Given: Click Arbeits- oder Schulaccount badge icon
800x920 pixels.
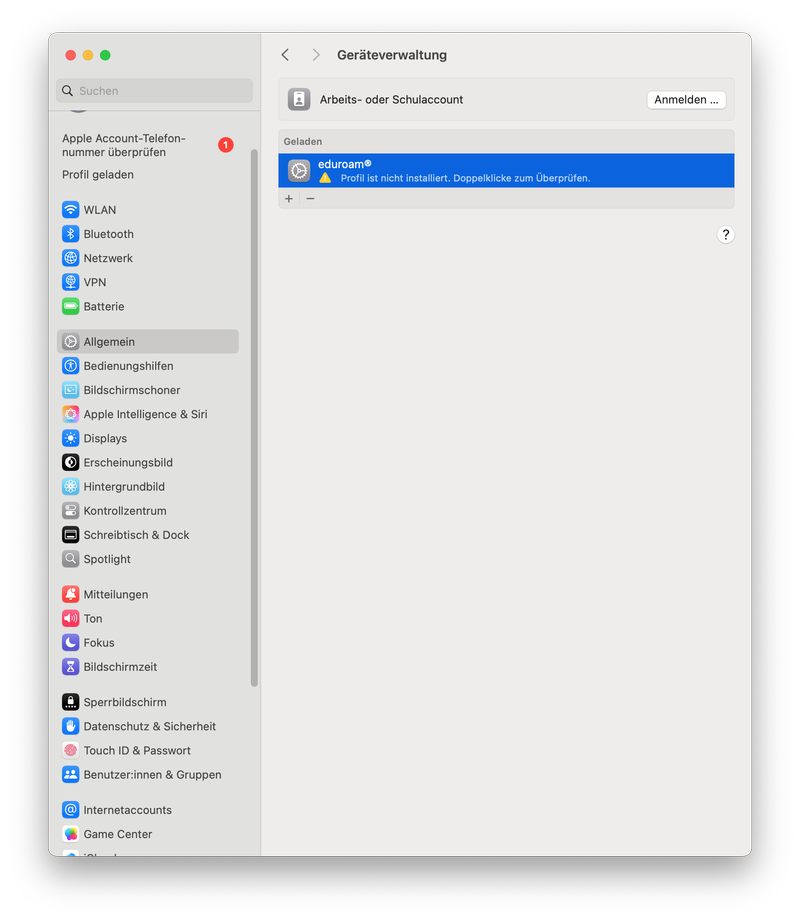Looking at the screenshot, I should 299,99.
